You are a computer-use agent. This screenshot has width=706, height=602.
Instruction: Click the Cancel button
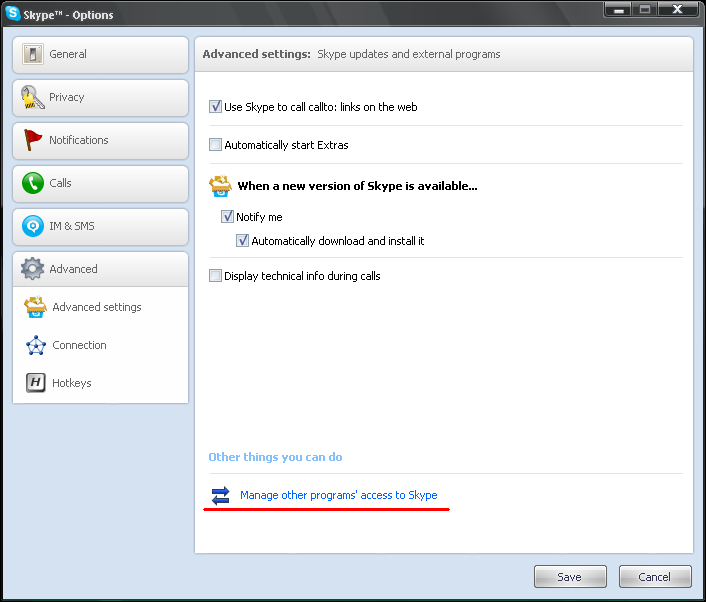tap(655, 577)
